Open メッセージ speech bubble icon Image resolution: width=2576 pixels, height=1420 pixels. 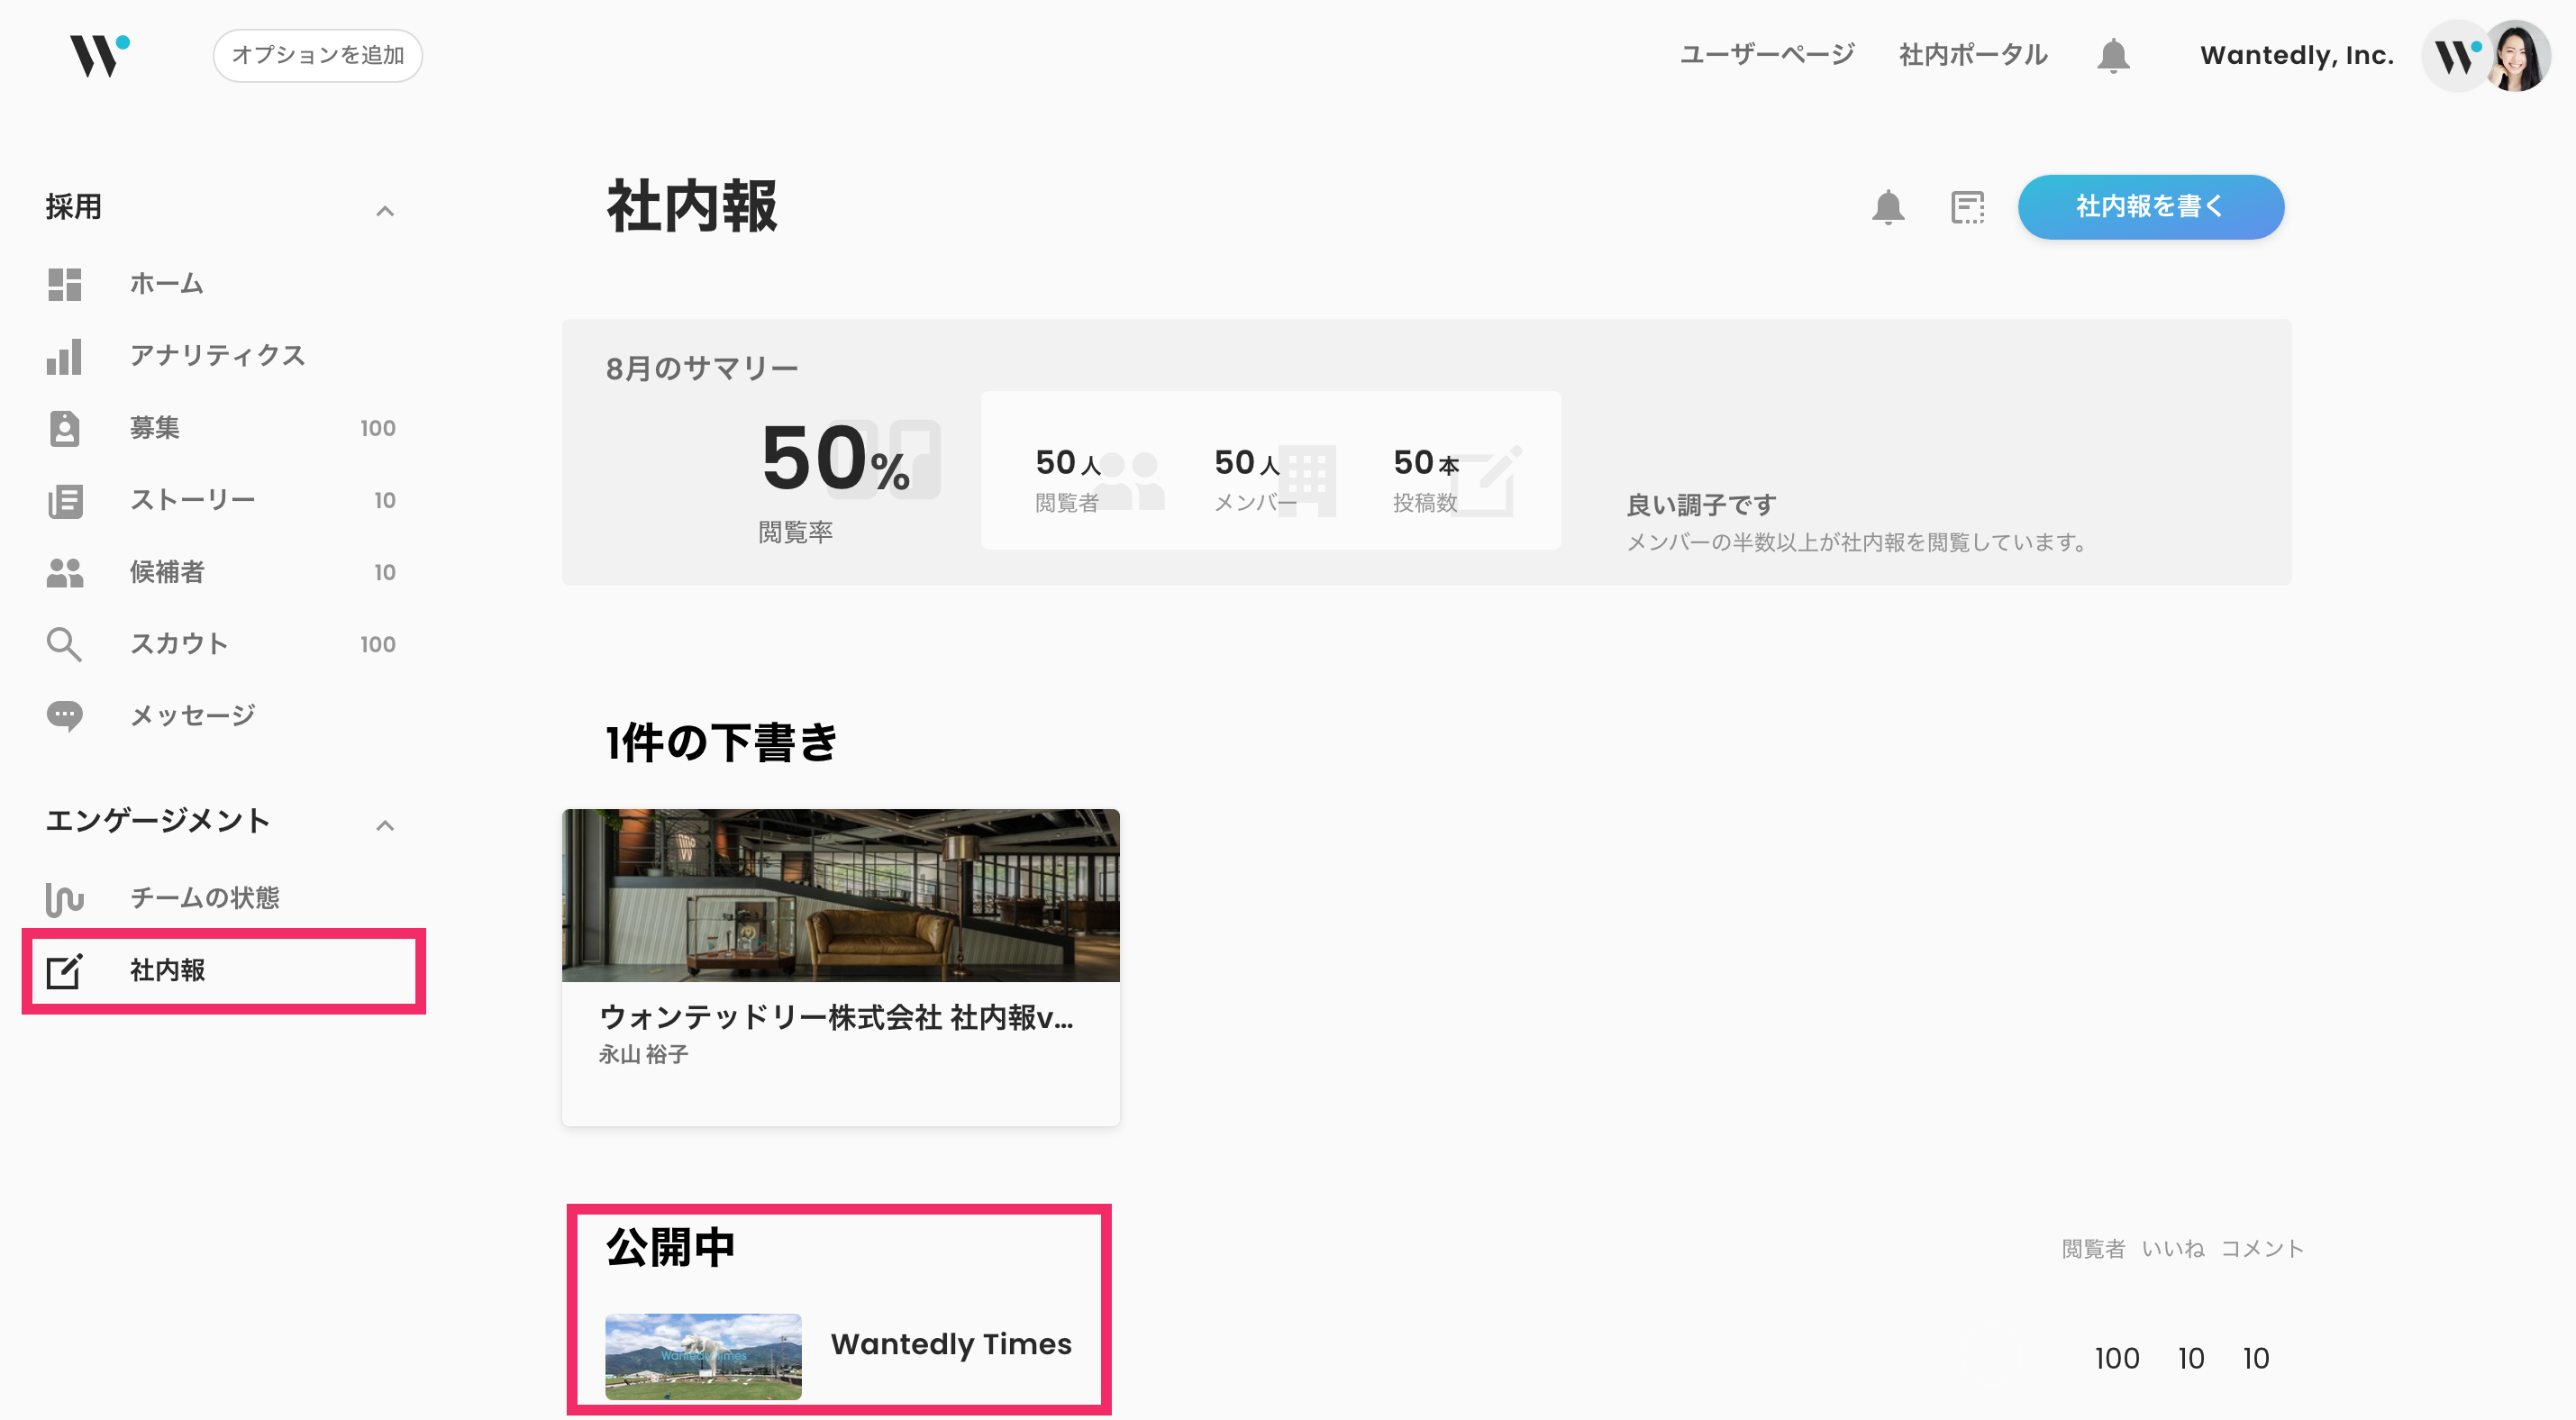click(65, 716)
